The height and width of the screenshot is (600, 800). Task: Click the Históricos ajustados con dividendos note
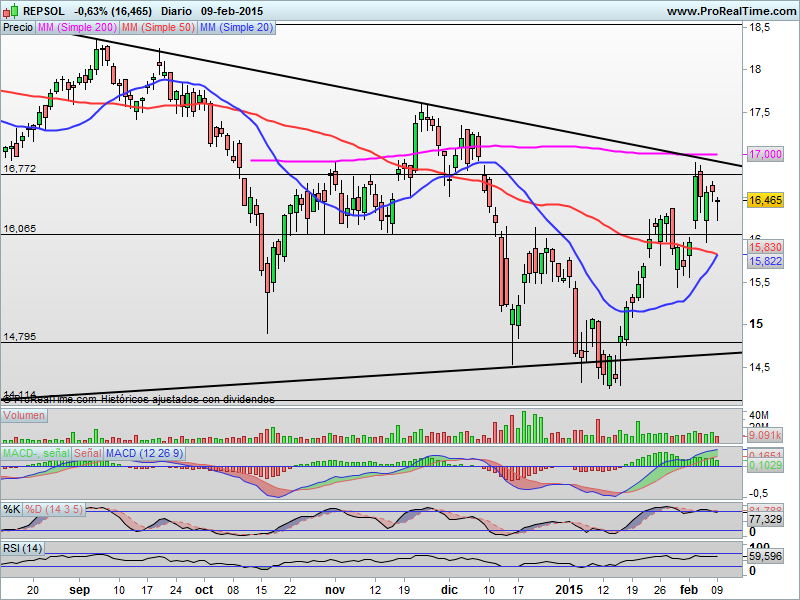pos(188,399)
